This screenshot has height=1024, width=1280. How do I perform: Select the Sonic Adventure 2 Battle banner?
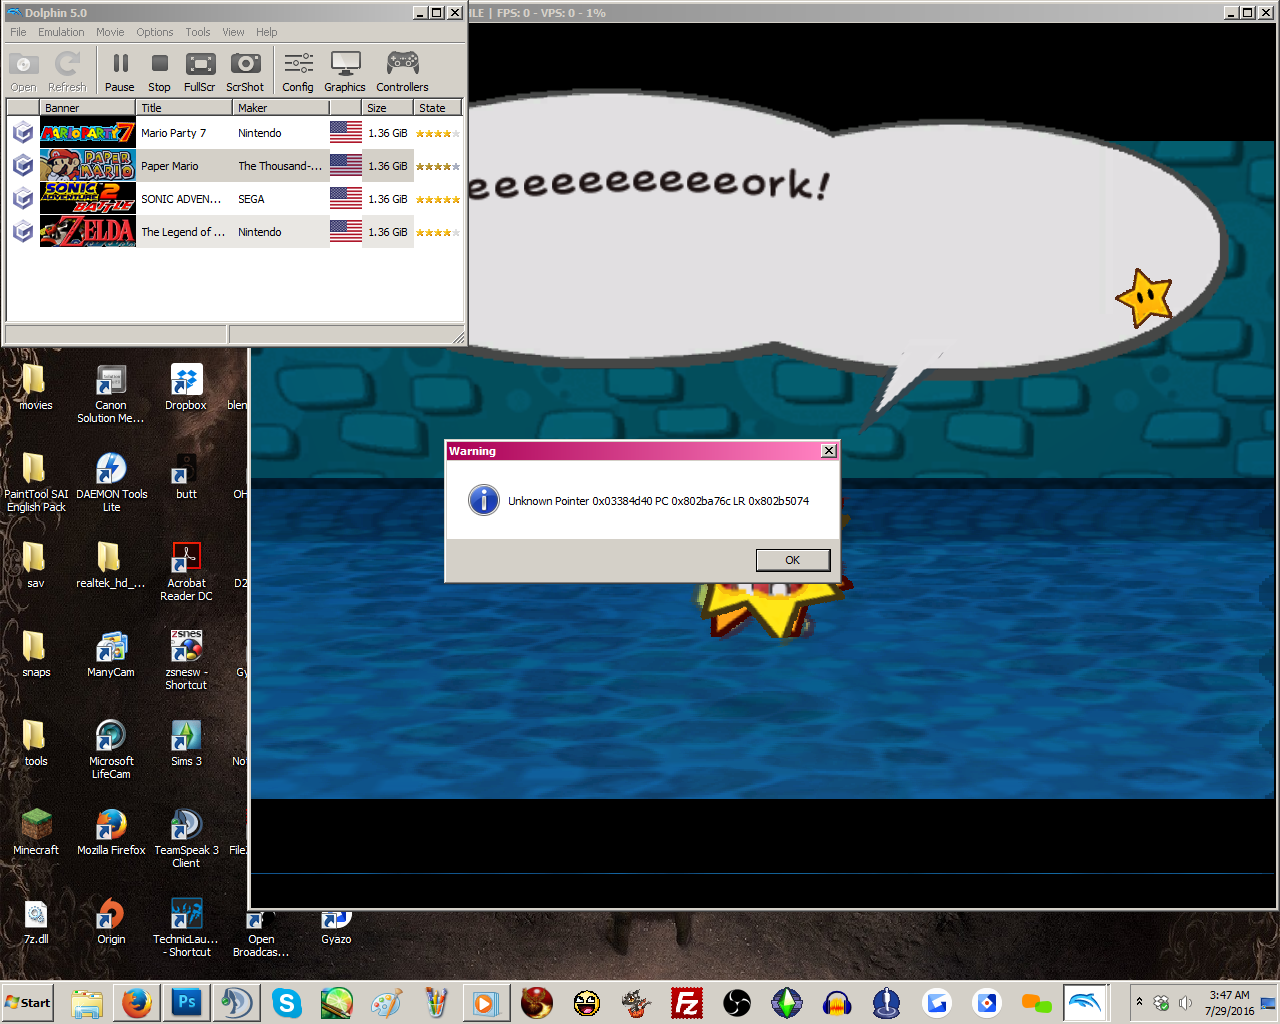coord(88,199)
